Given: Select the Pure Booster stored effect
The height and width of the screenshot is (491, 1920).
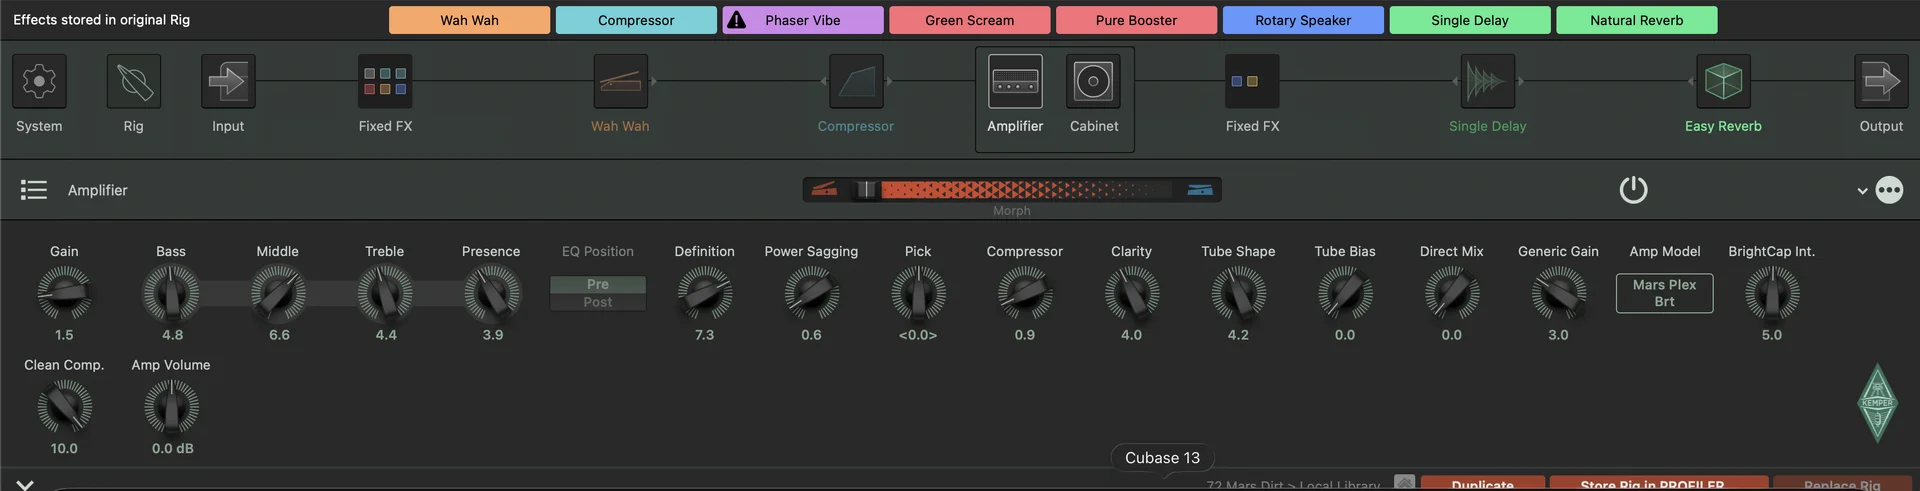Looking at the screenshot, I should 1136,20.
